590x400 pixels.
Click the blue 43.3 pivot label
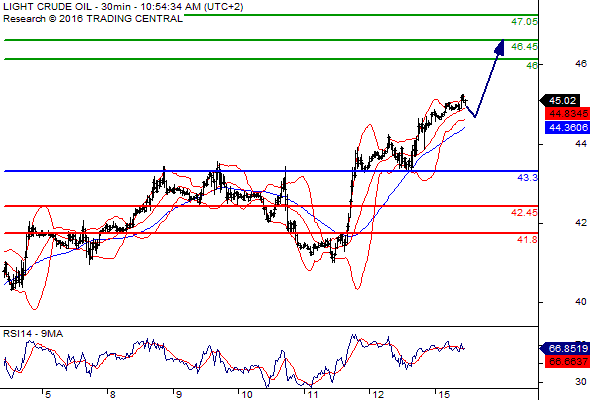point(527,178)
